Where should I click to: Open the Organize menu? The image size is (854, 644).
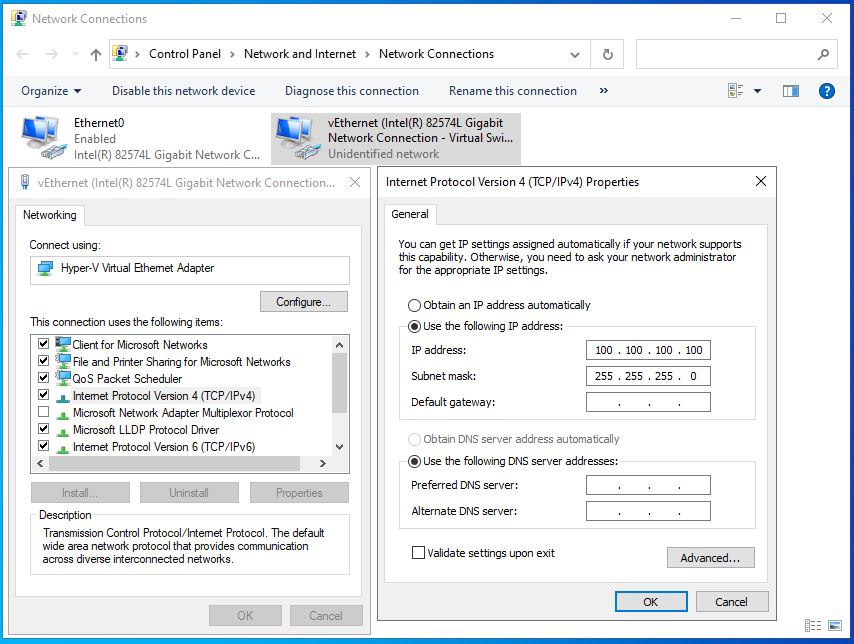pyautogui.click(x=51, y=91)
